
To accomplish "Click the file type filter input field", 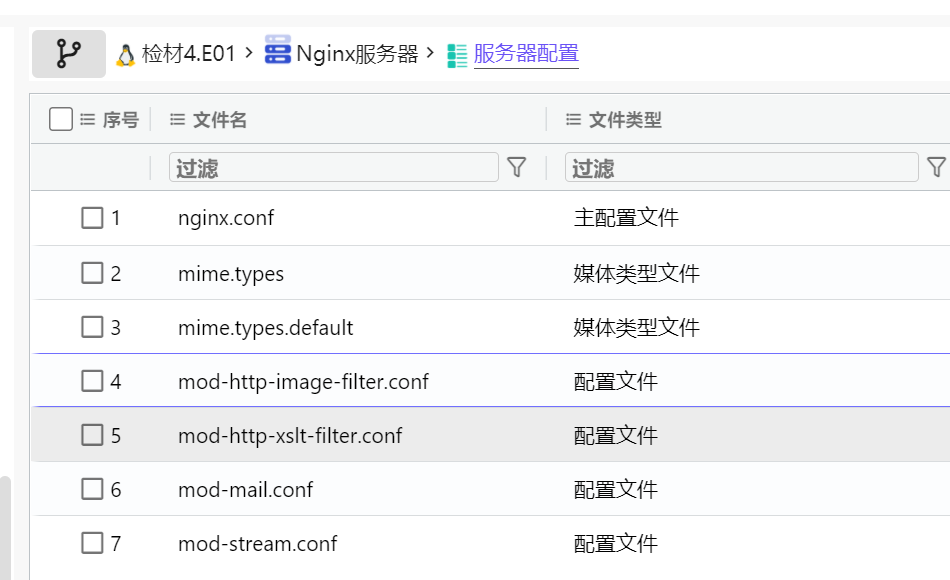I will coord(741,168).
